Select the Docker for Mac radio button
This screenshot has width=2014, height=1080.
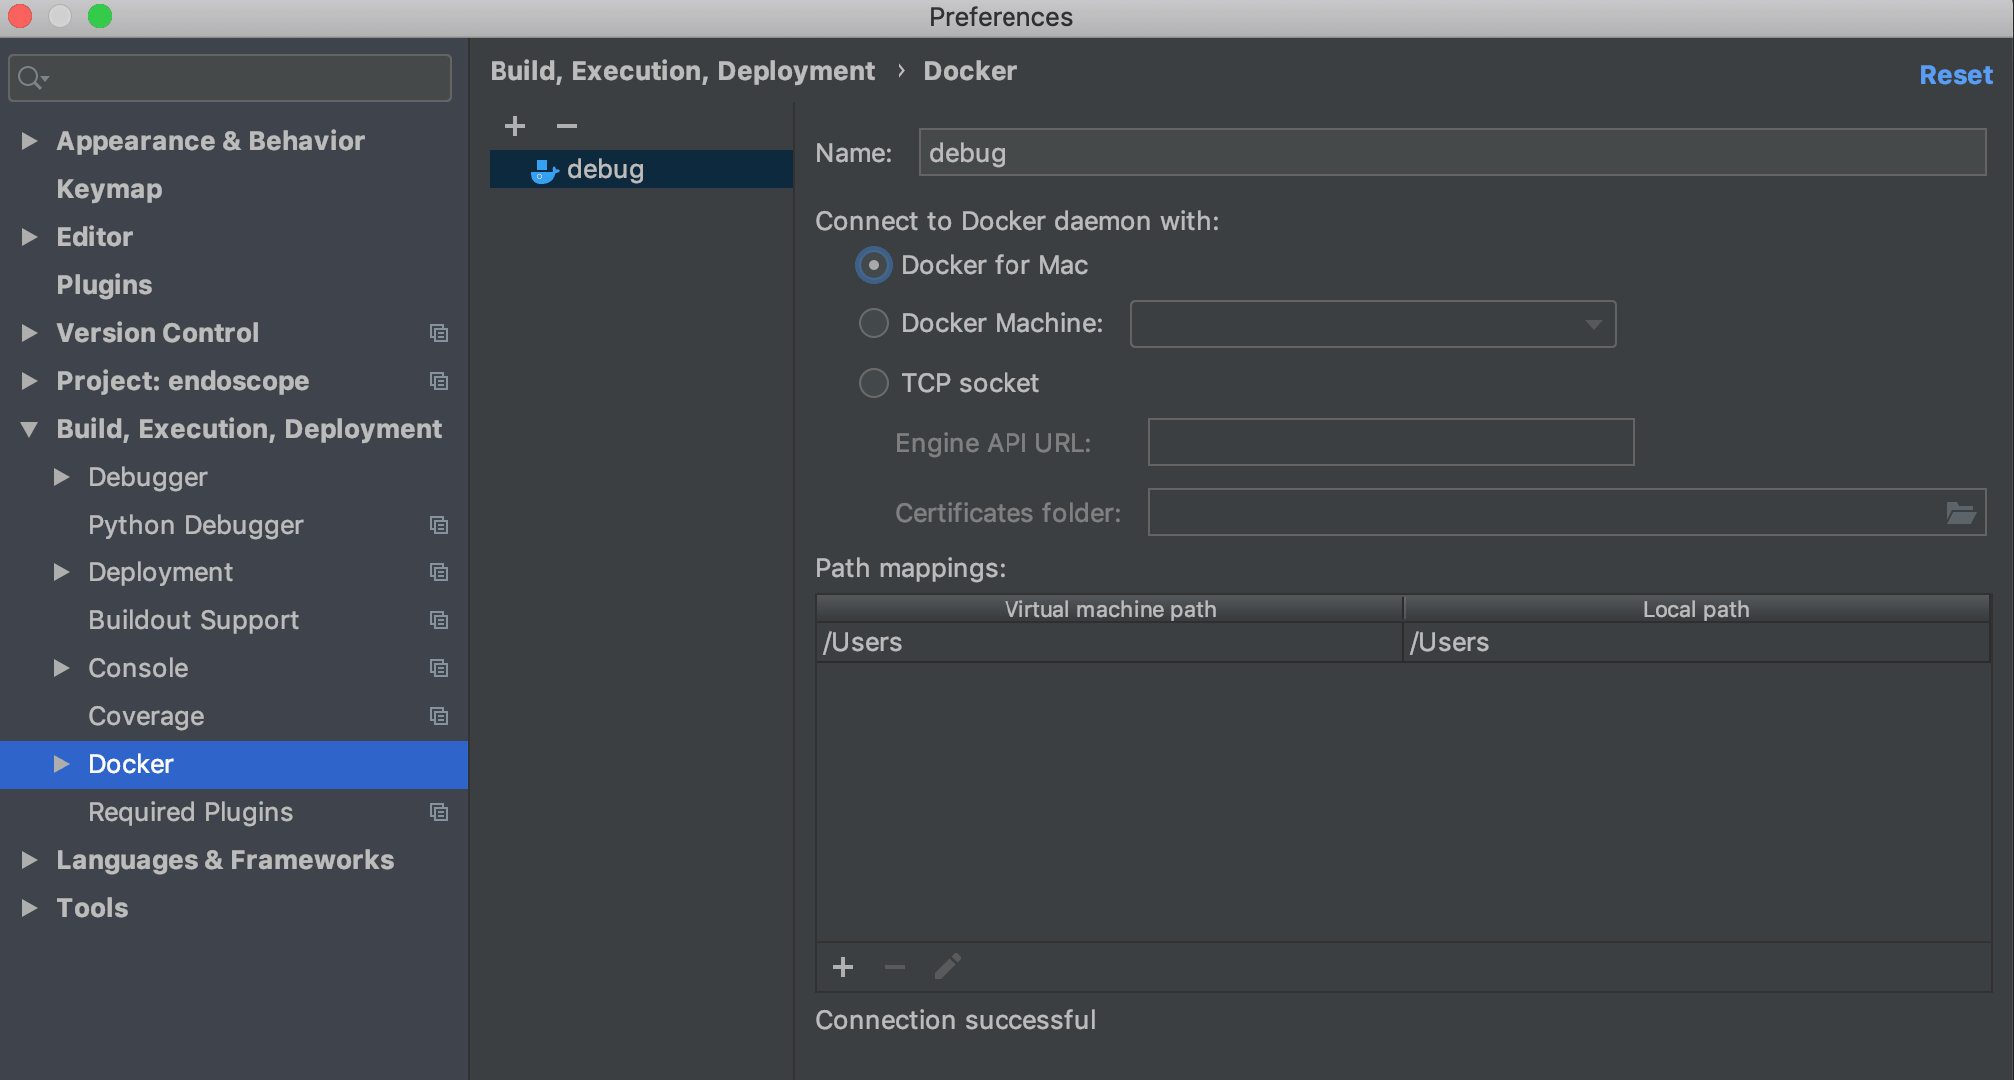(873, 265)
